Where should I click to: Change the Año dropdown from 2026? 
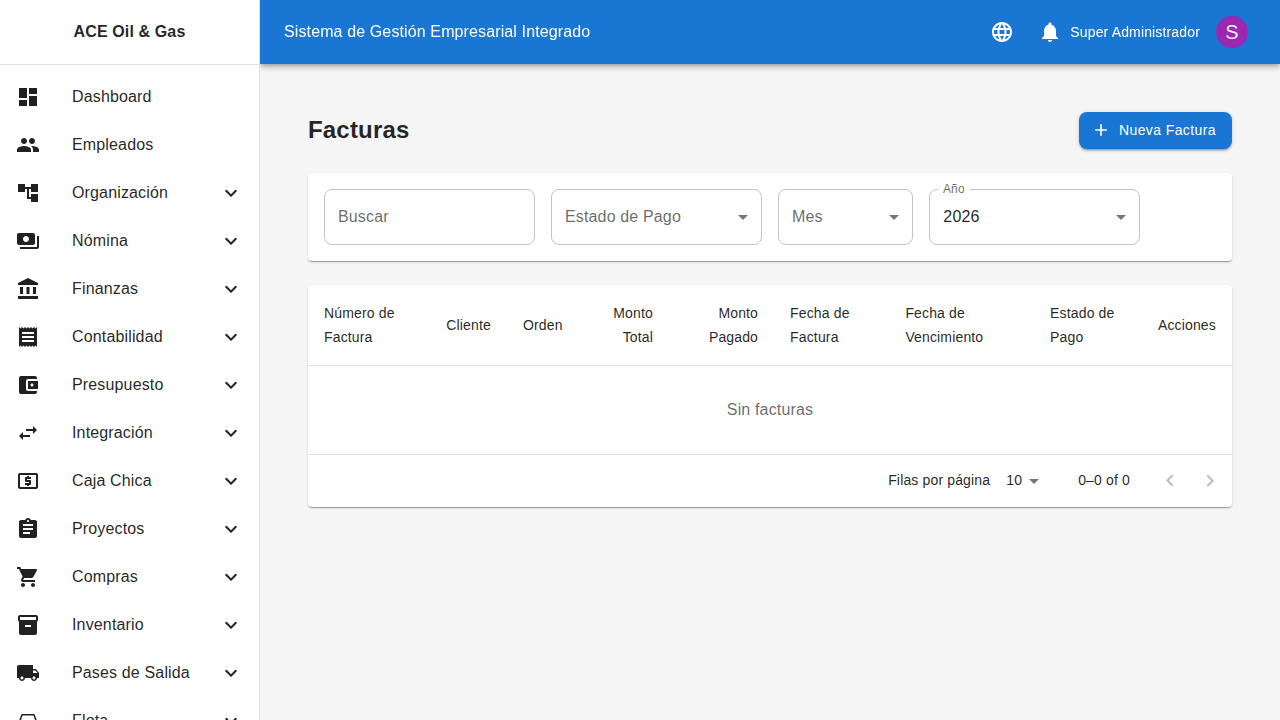tap(1034, 217)
